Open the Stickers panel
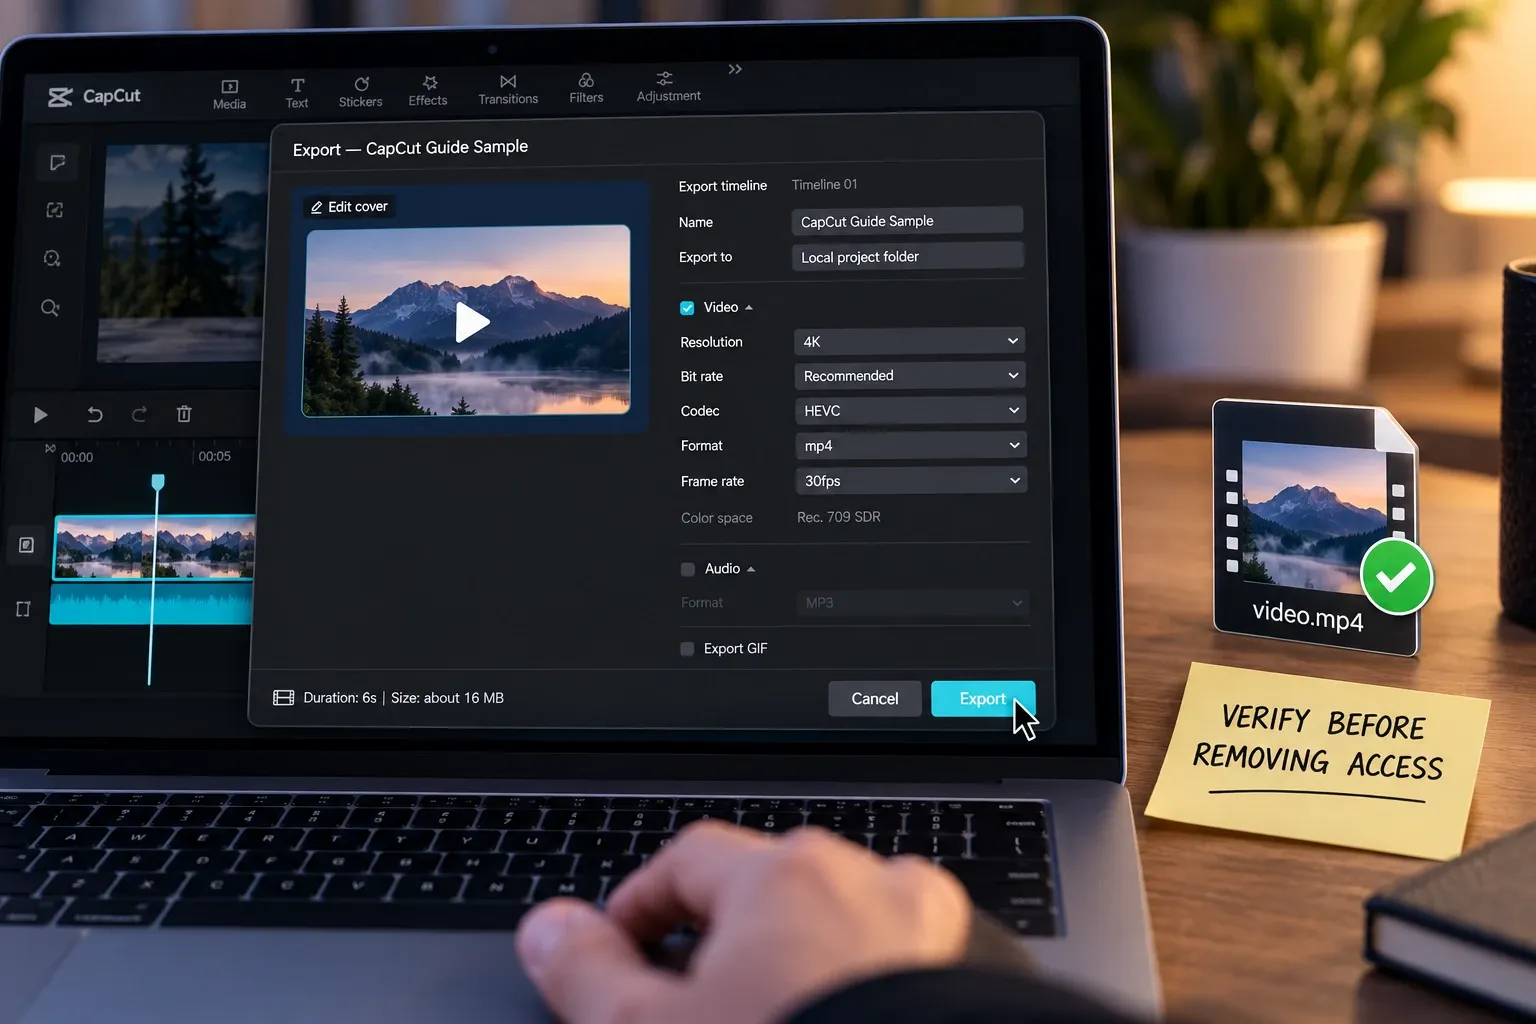The width and height of the screenshot is (1536, 1024). point(361,92)
